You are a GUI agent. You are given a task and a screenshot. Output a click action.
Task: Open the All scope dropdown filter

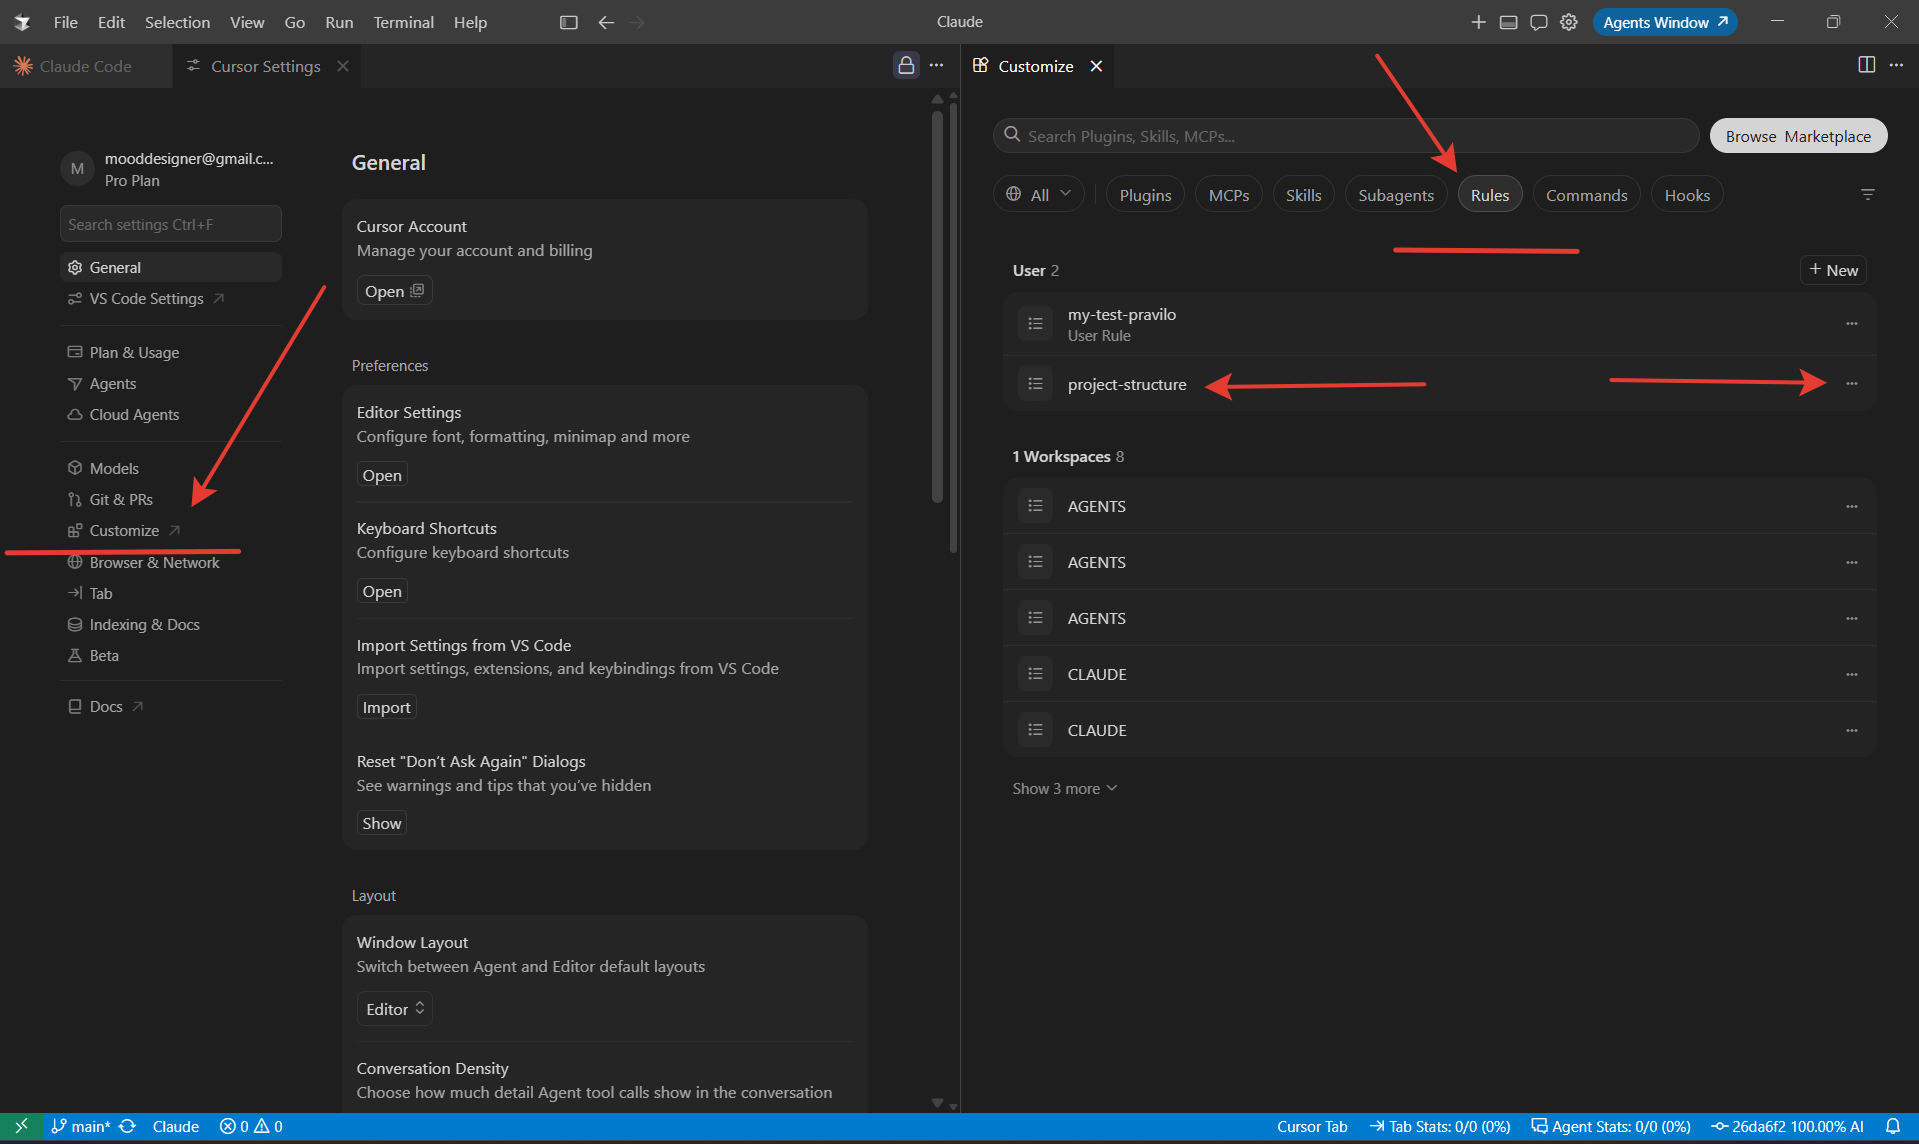[x=1039, y=194]
